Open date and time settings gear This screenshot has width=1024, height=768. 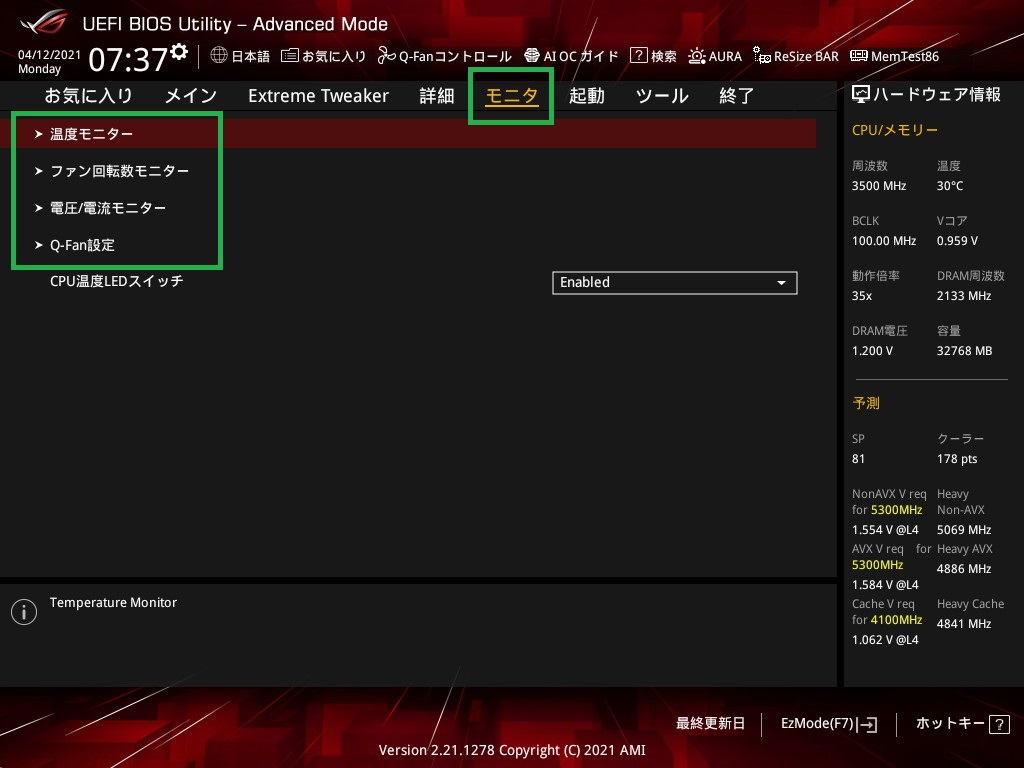coord(178,52)
